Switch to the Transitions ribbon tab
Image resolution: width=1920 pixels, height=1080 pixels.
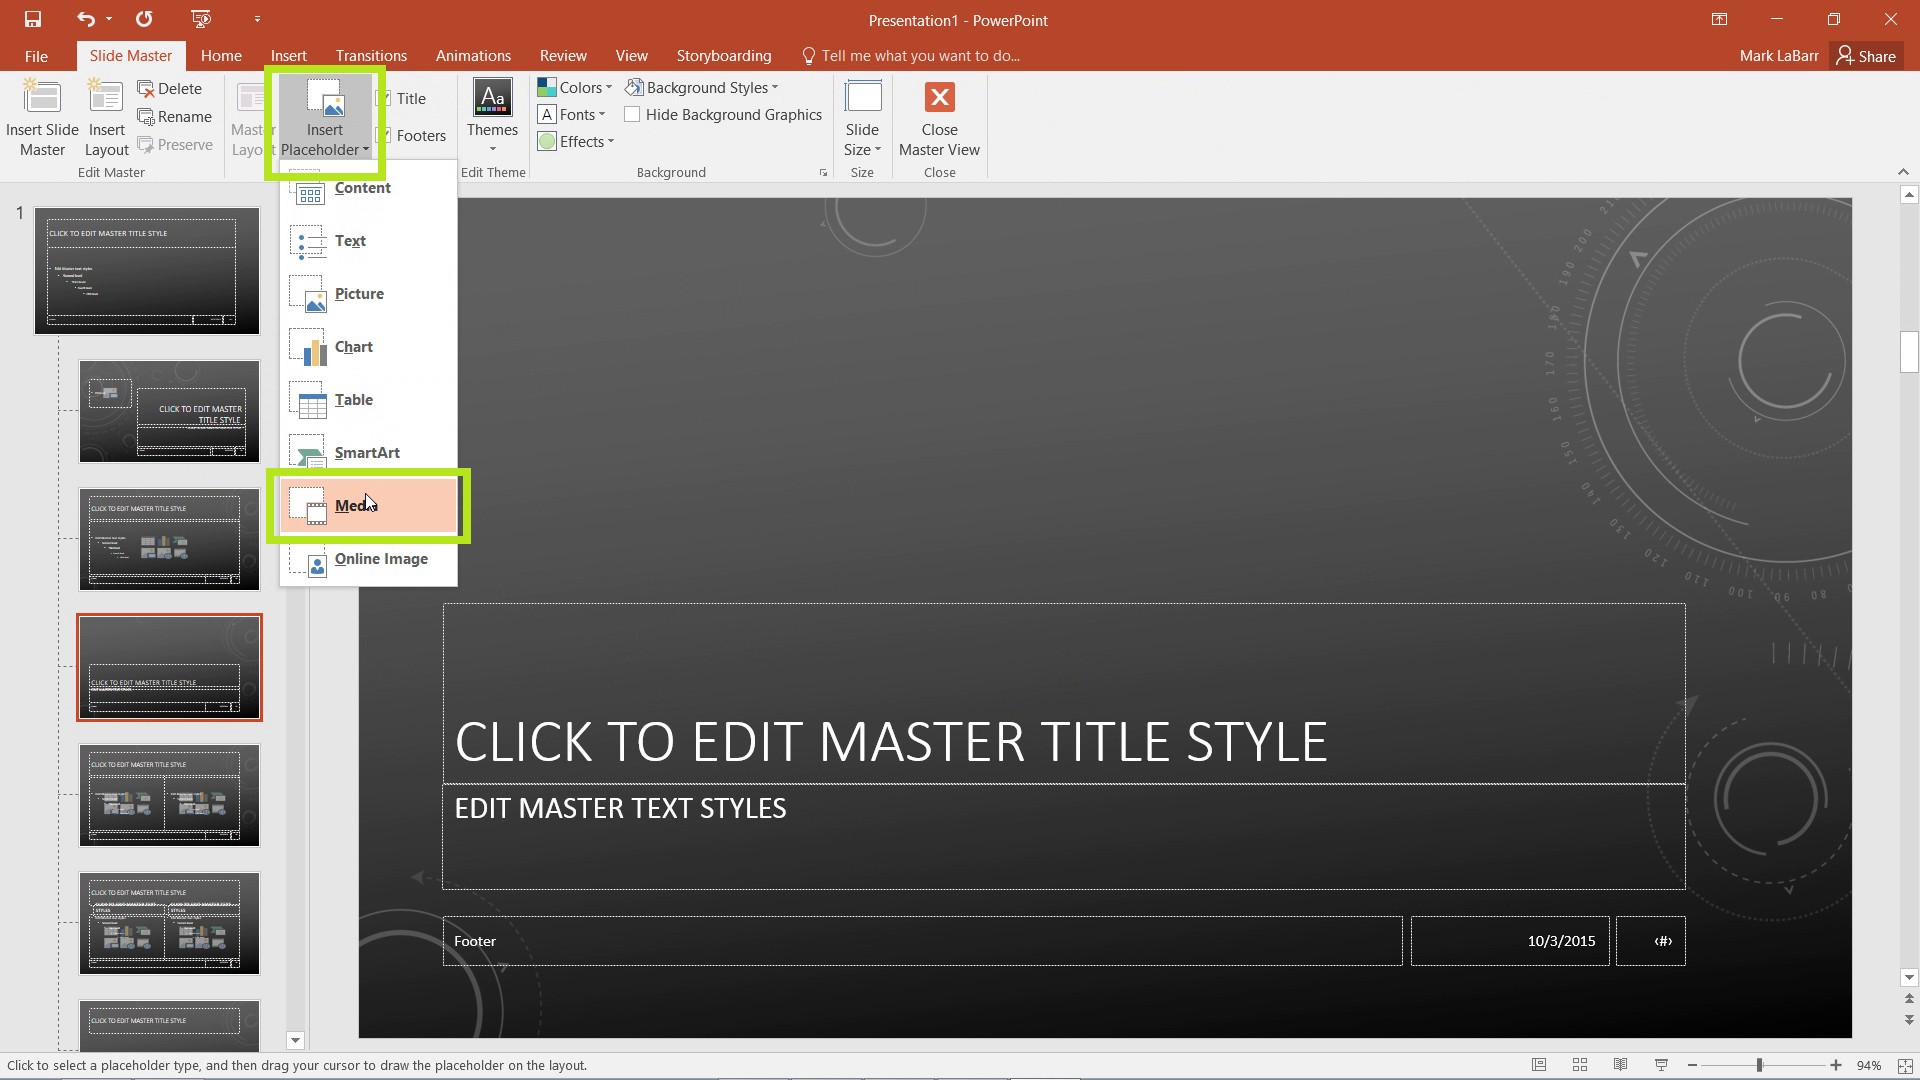(371, 55)
